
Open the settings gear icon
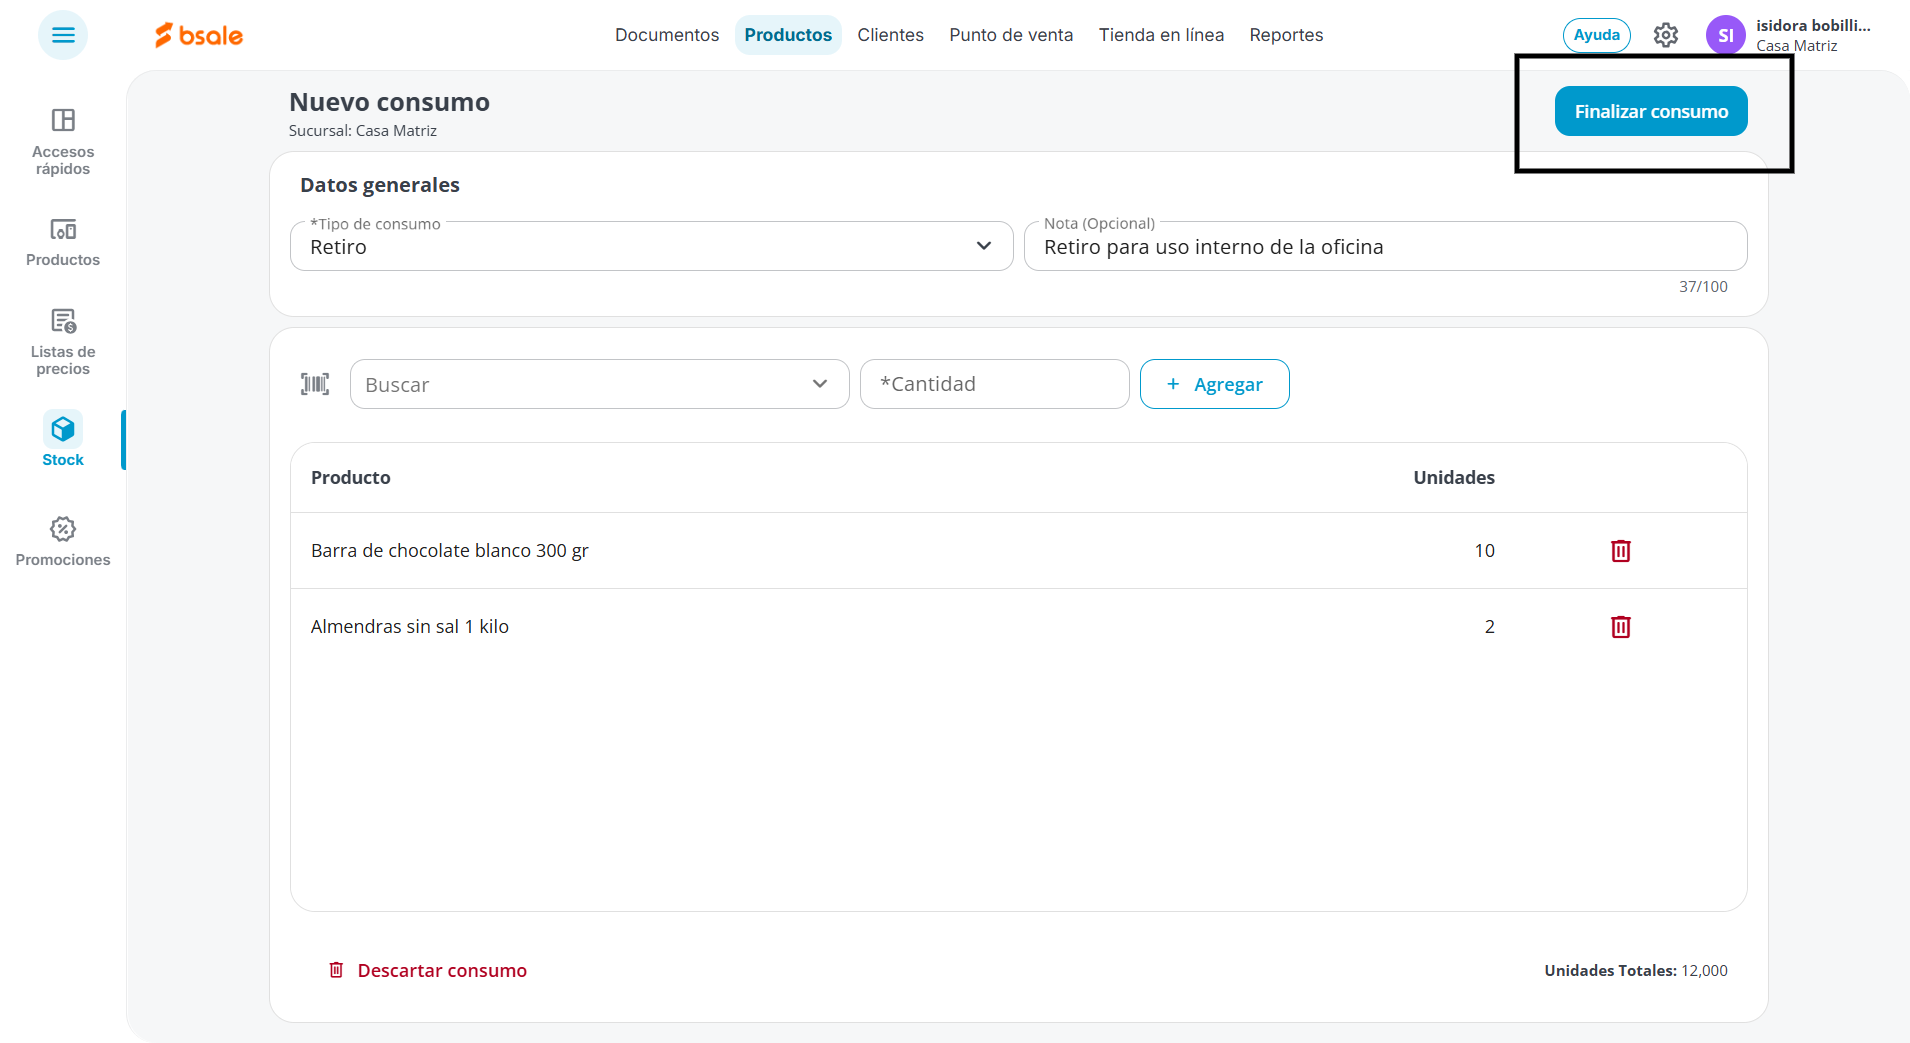tap(1665, 35)
